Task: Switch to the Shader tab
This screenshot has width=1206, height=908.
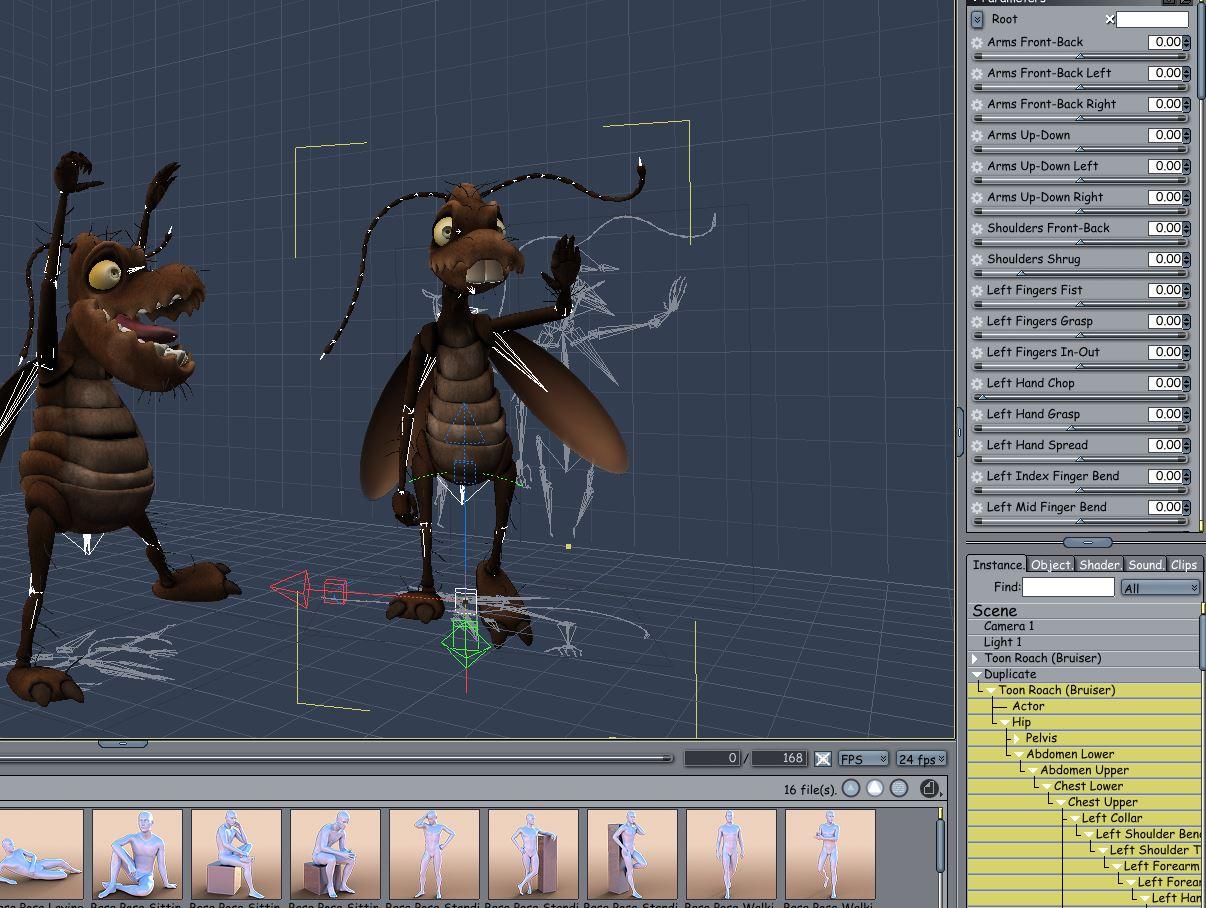Action: click(x=1098, y=565)
